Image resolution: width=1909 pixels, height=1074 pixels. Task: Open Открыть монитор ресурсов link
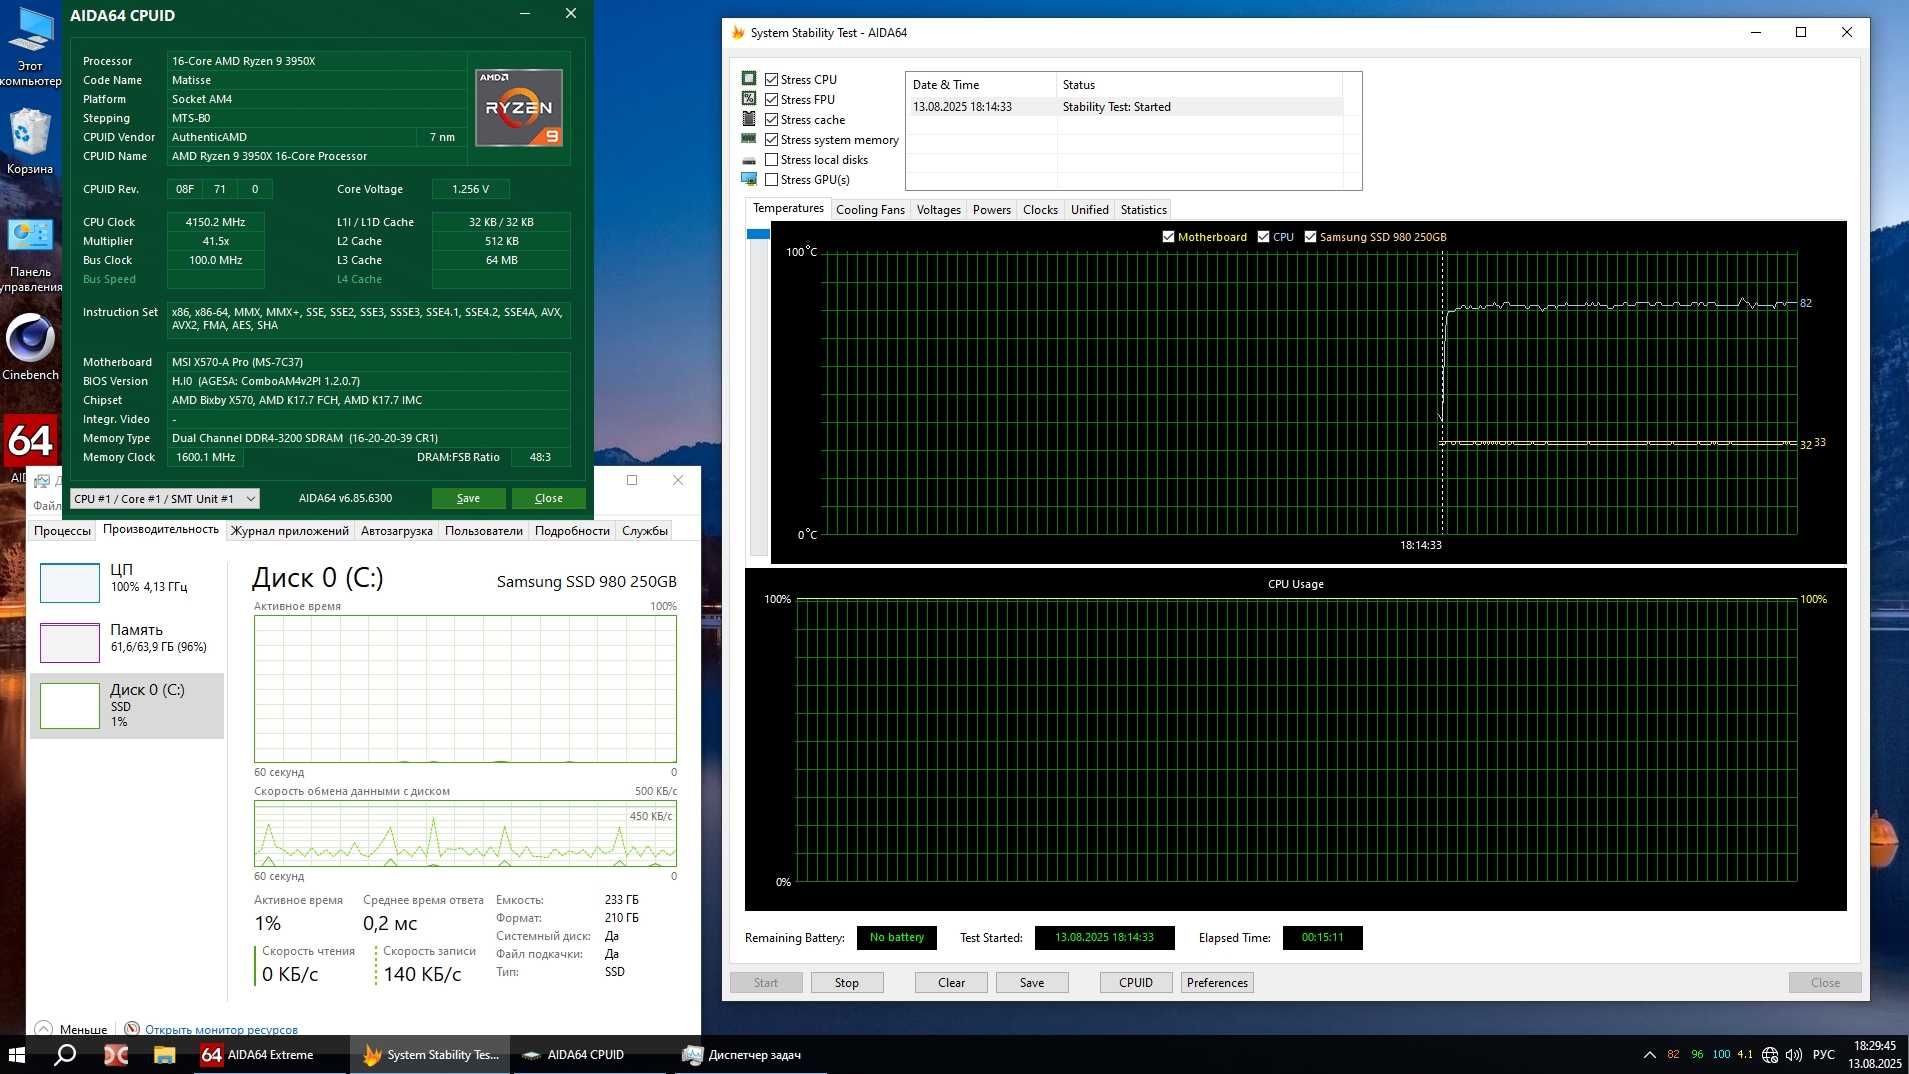tap(221, 1029)
